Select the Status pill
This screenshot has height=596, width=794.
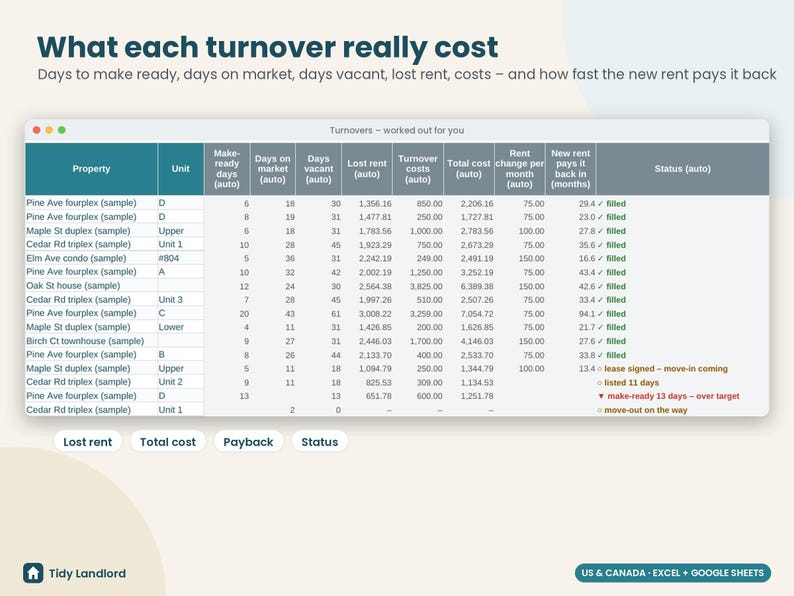(320, 442)
